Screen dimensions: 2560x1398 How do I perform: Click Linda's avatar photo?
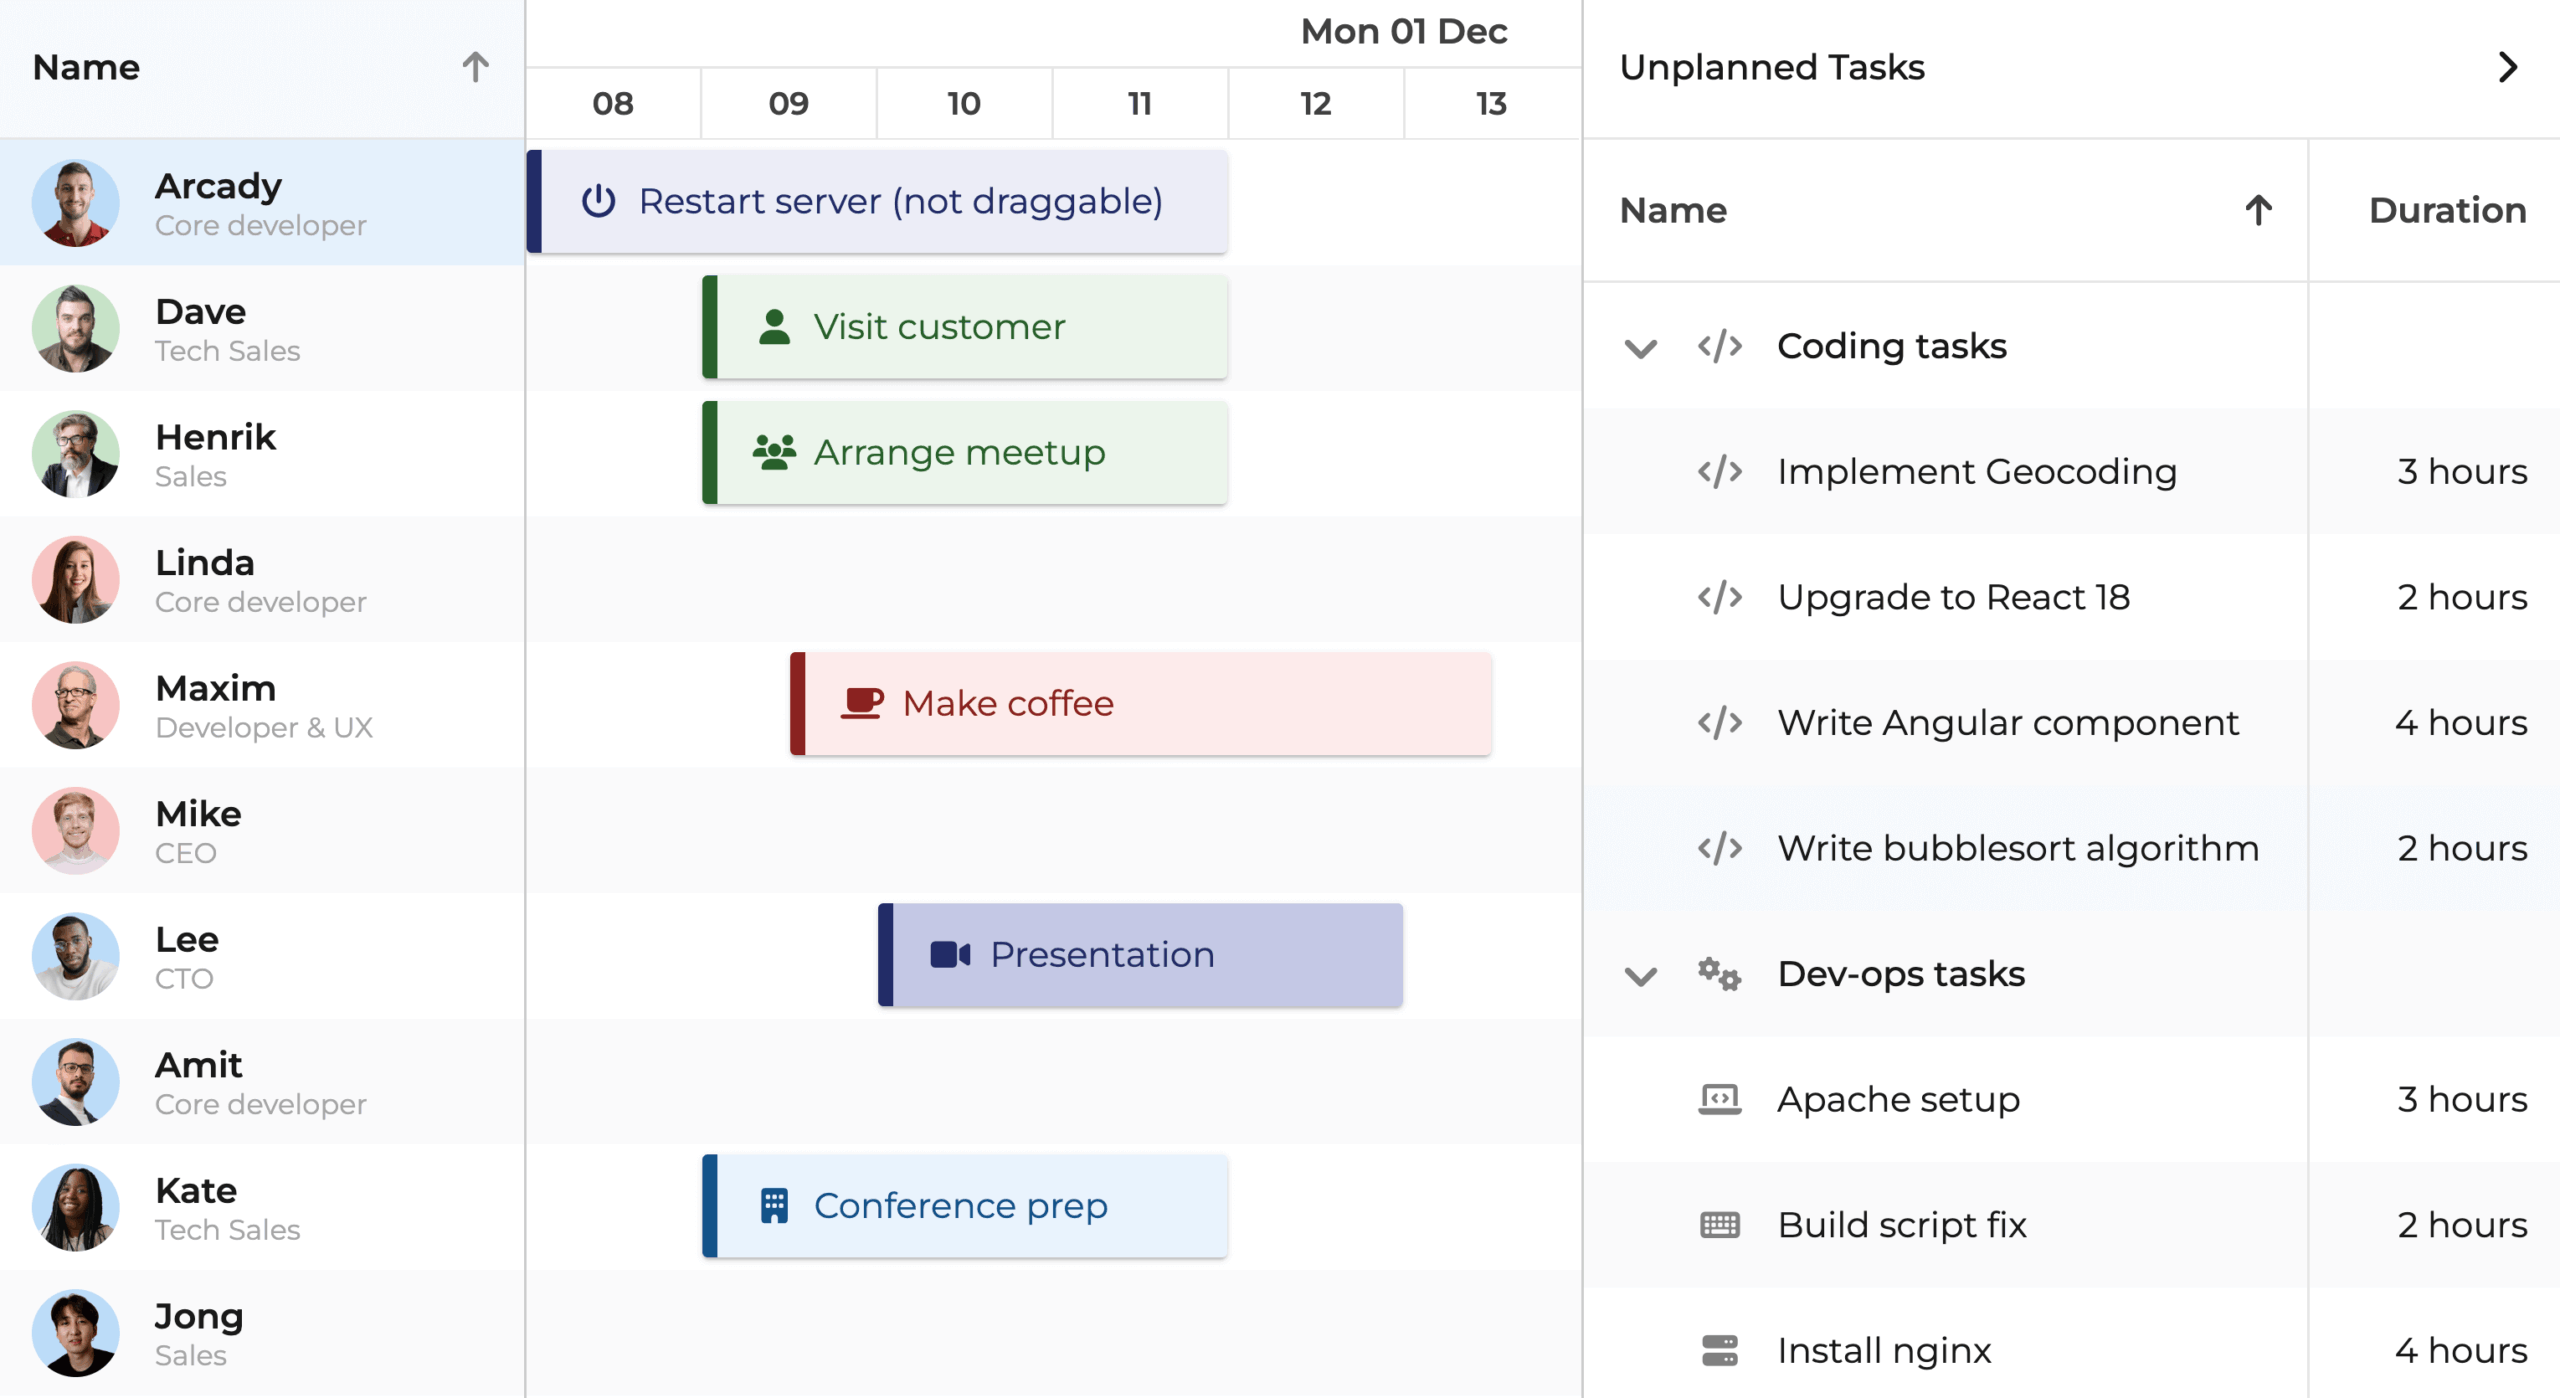coord(76,580)
